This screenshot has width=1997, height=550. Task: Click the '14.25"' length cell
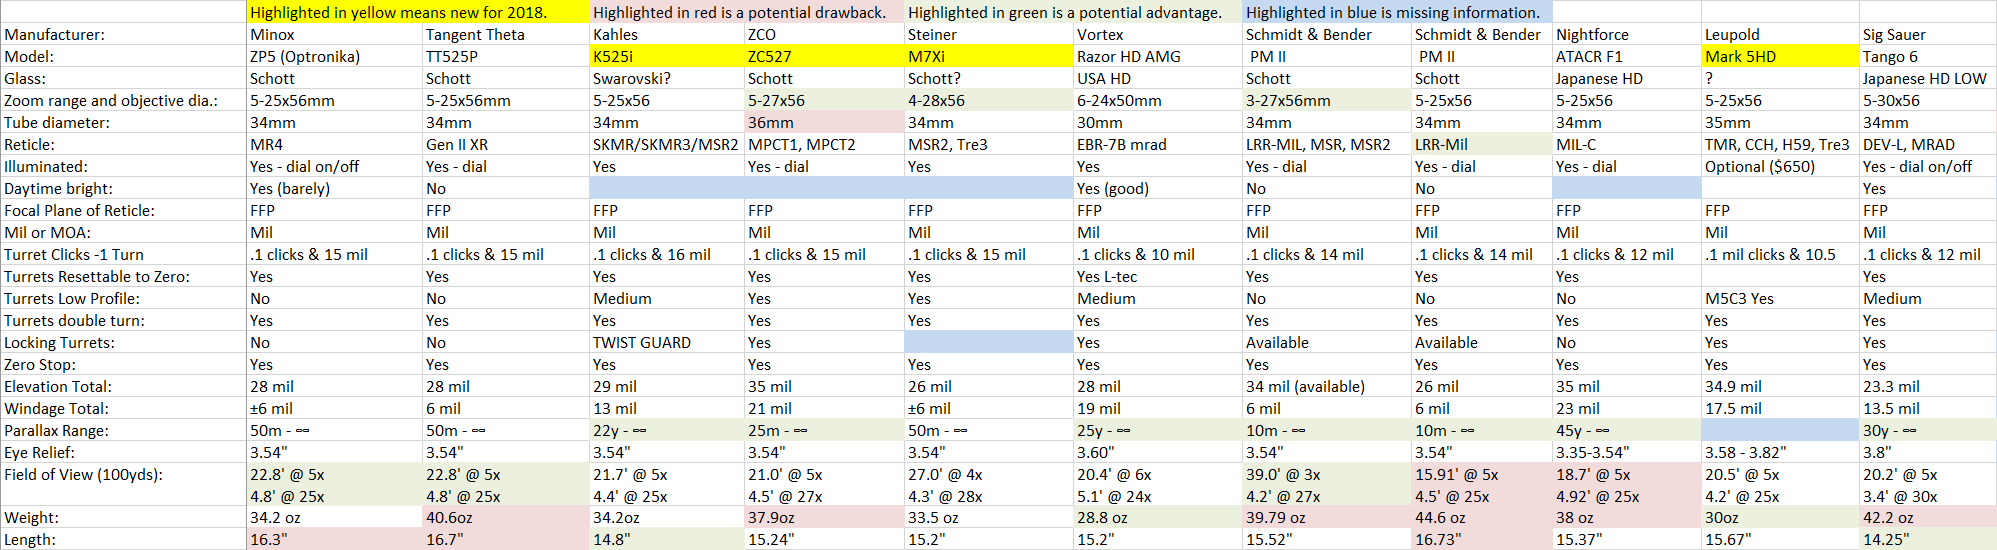[1928, 540]
